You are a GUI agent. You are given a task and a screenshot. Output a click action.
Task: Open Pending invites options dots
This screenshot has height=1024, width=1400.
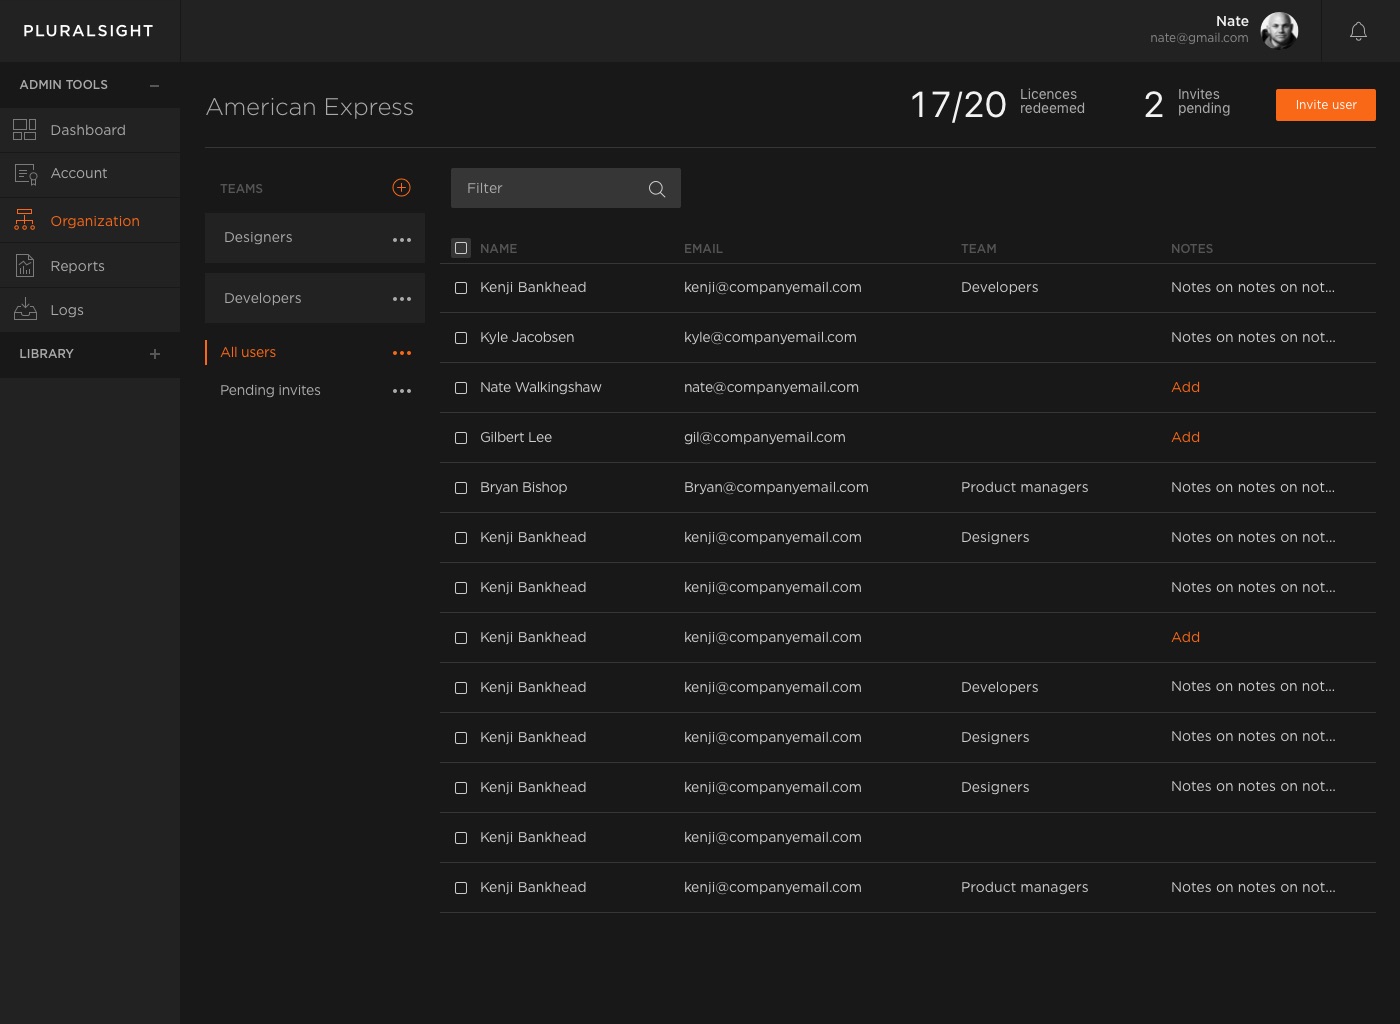point(402,391)
